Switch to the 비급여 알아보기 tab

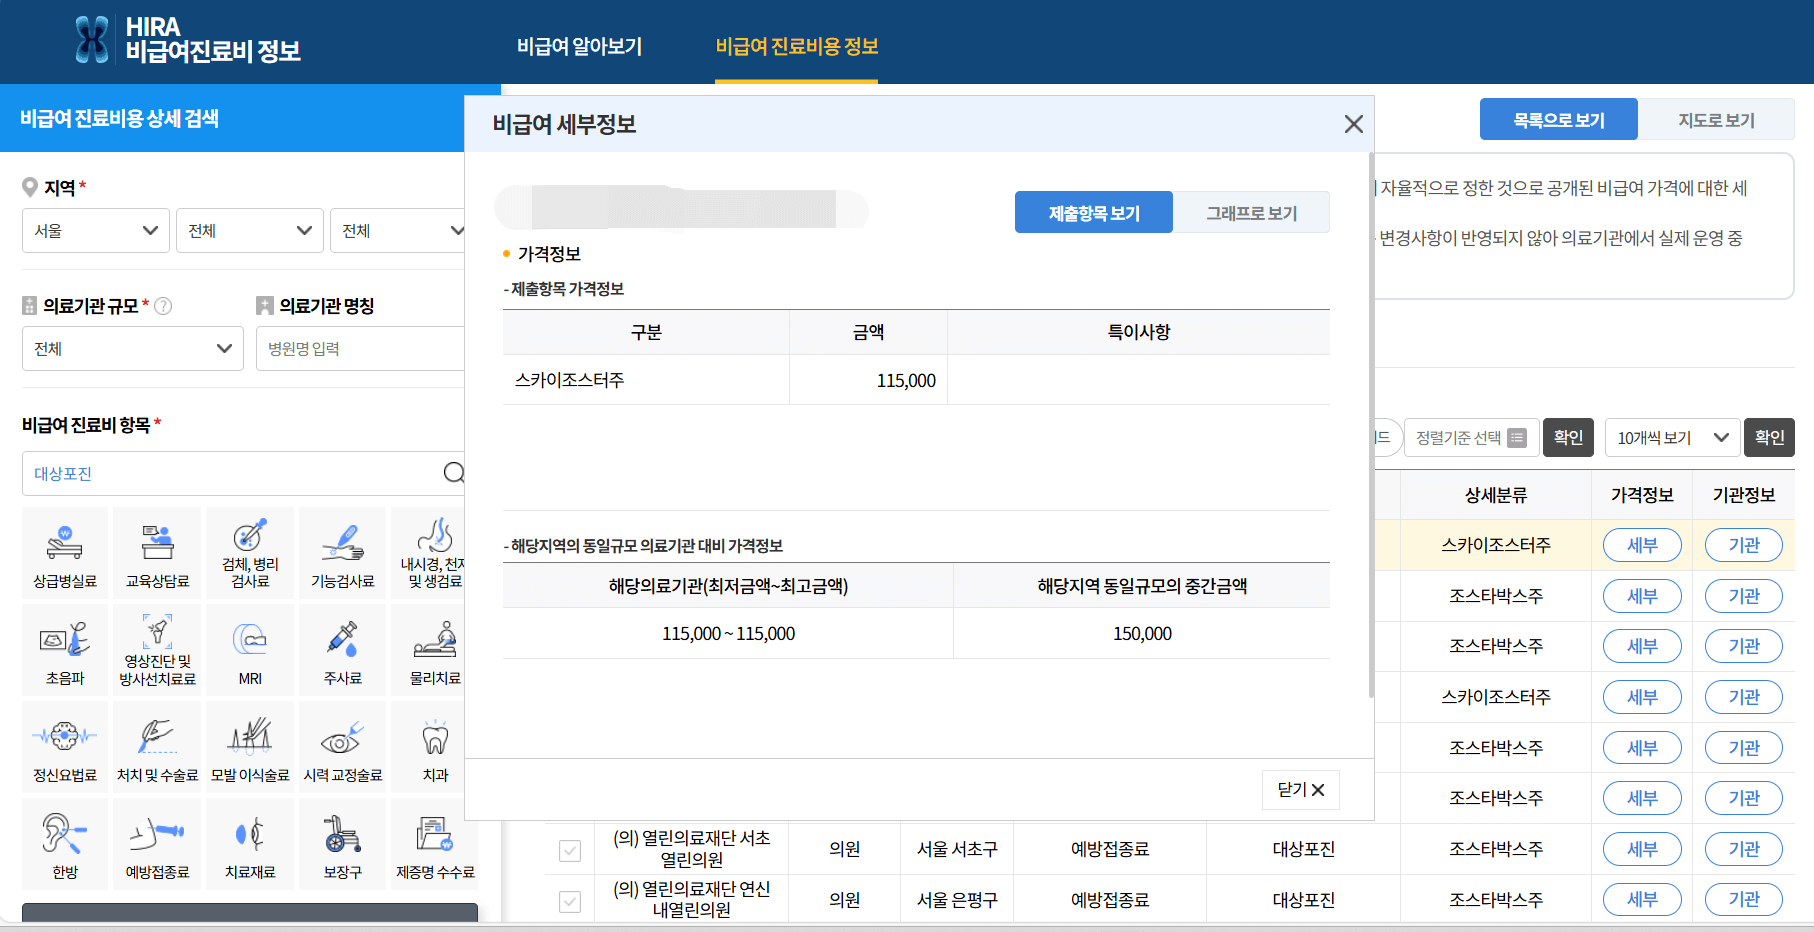coord(580,45)
